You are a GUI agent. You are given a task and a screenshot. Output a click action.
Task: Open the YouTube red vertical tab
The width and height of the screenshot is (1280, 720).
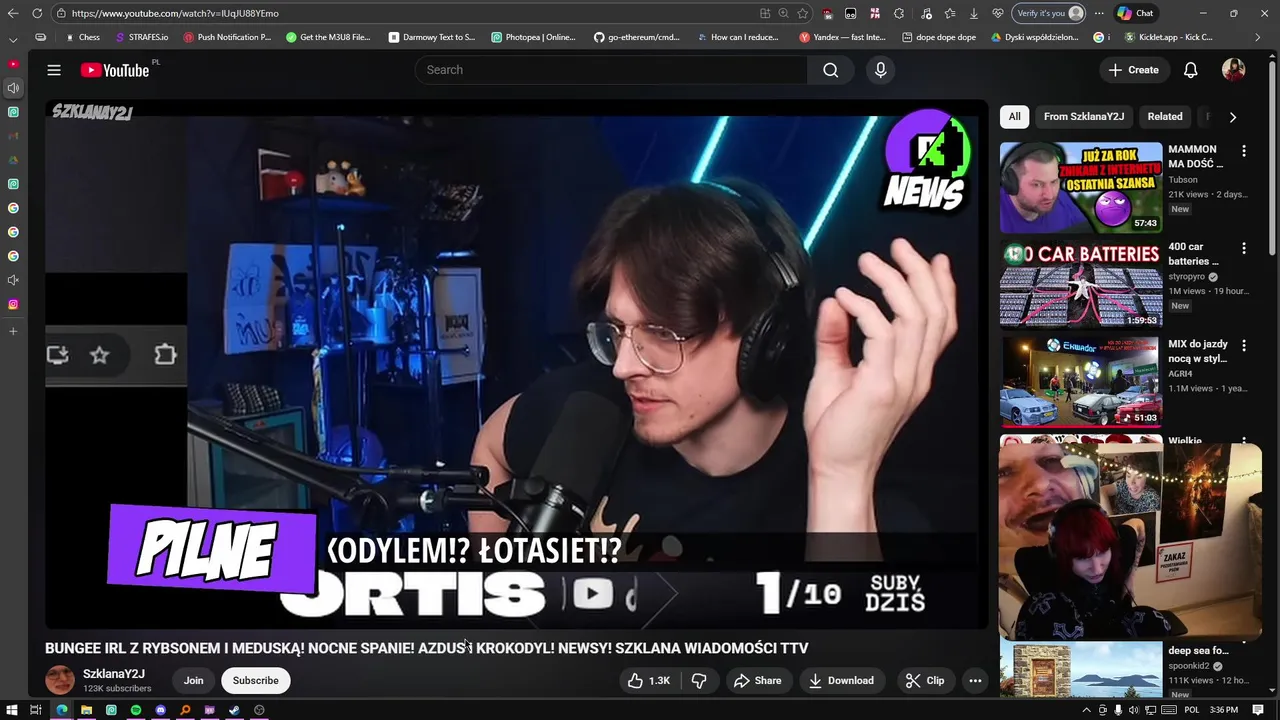point(13,64)
